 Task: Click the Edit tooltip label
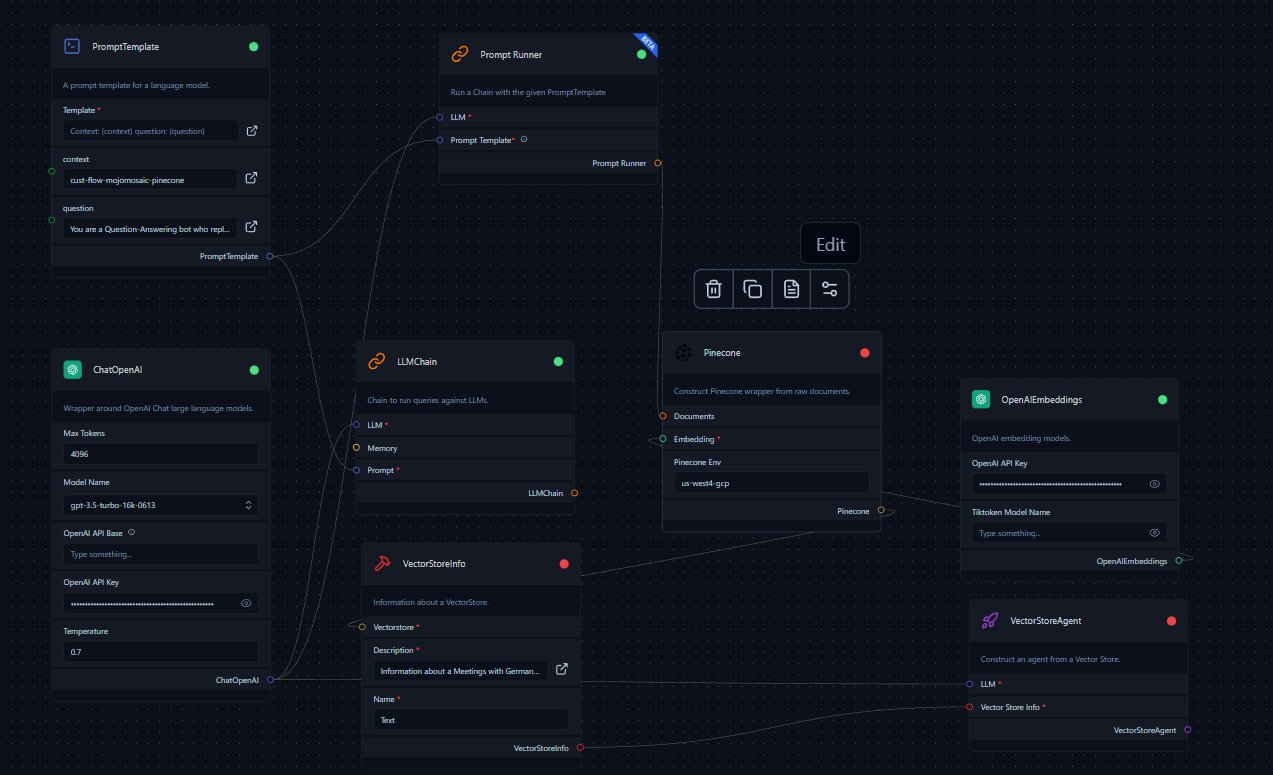831,244
